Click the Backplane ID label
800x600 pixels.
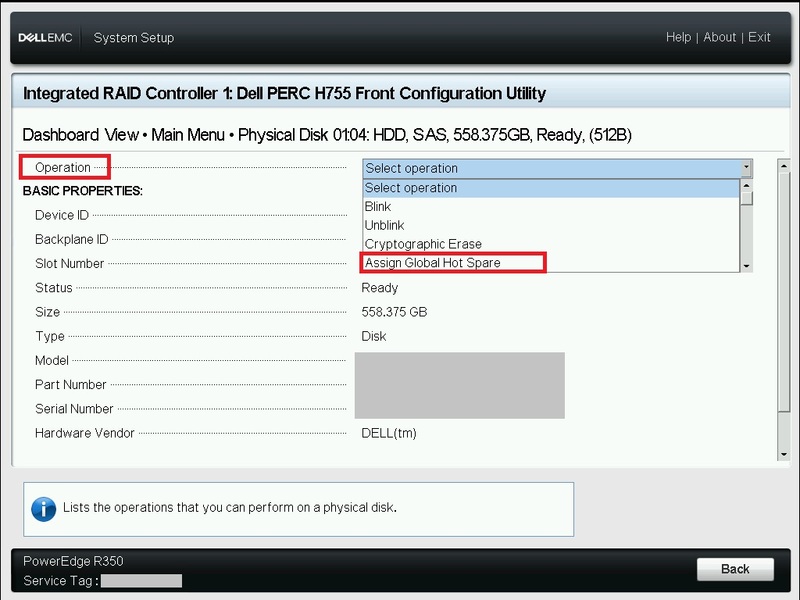tap(71, 239)
